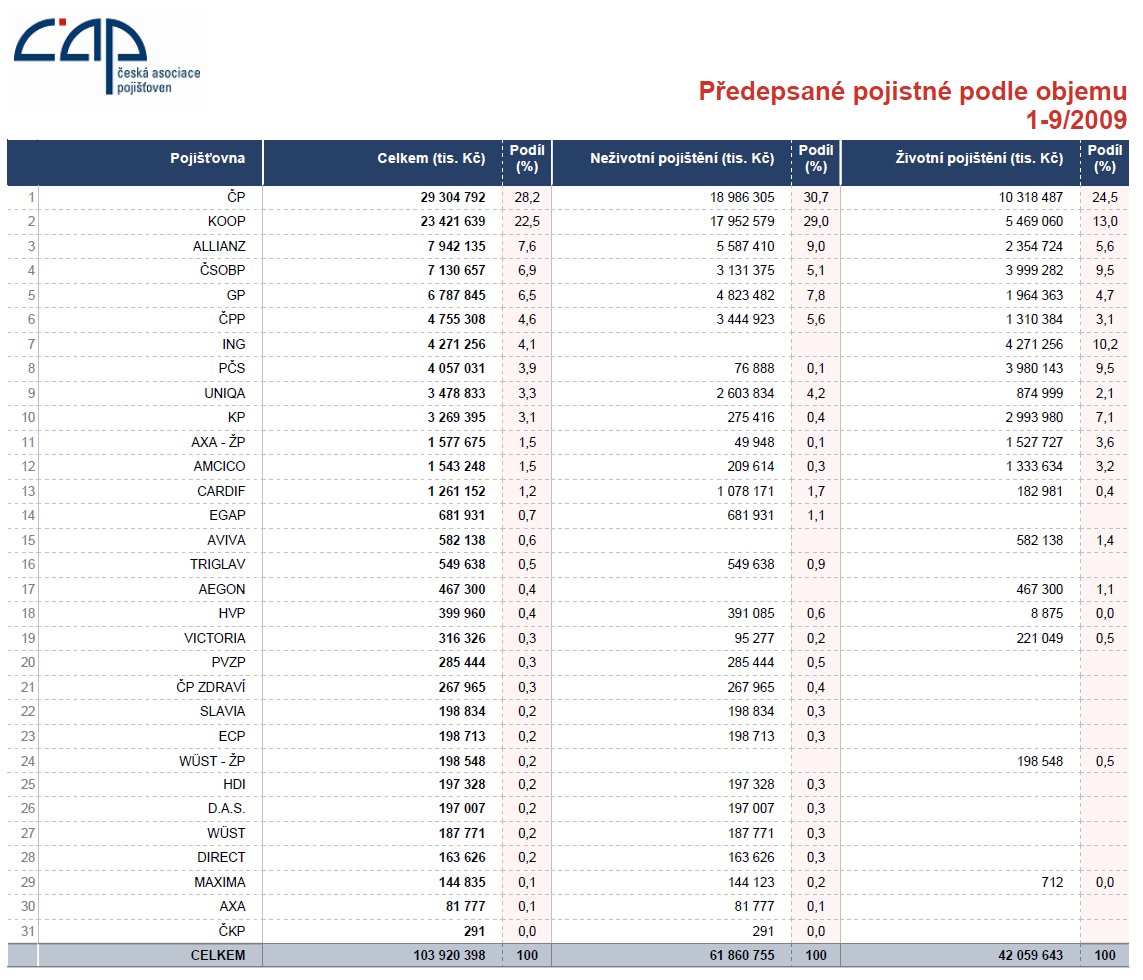Screen dimensions: 1143x980
Task: Select KP life value 2 993 980
Action: 1034,418
